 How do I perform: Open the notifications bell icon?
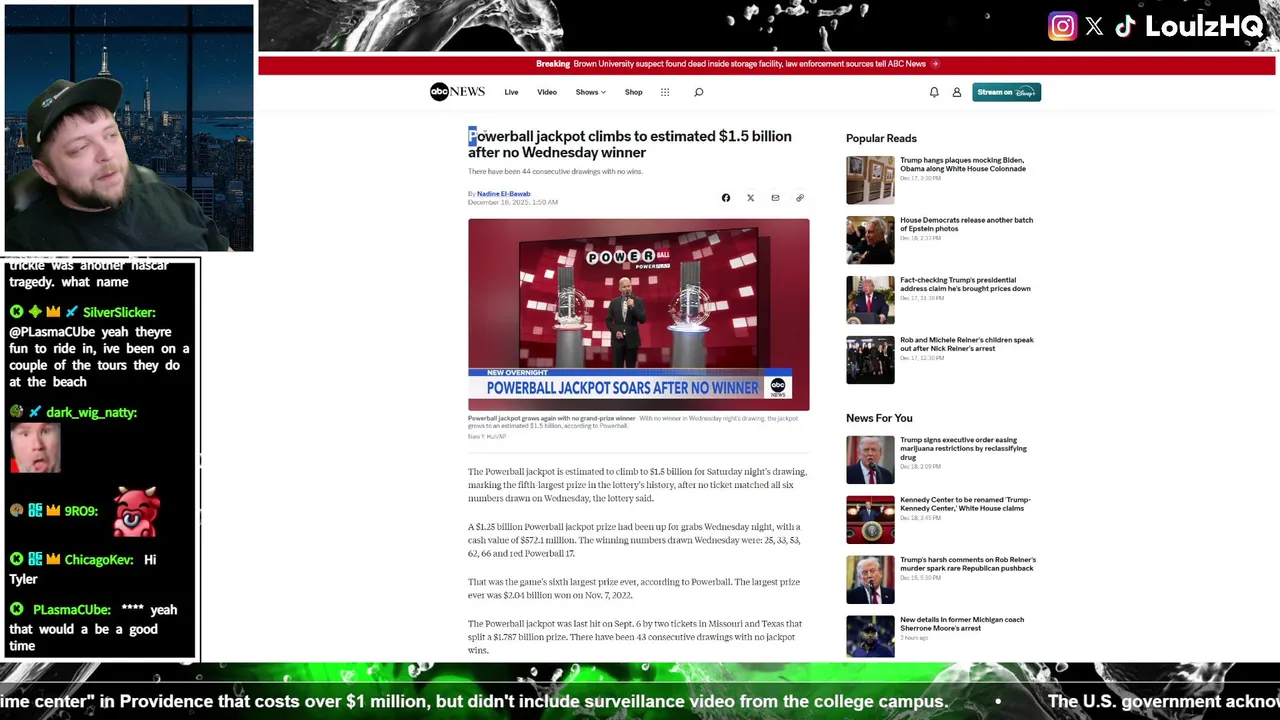(934, 92)
